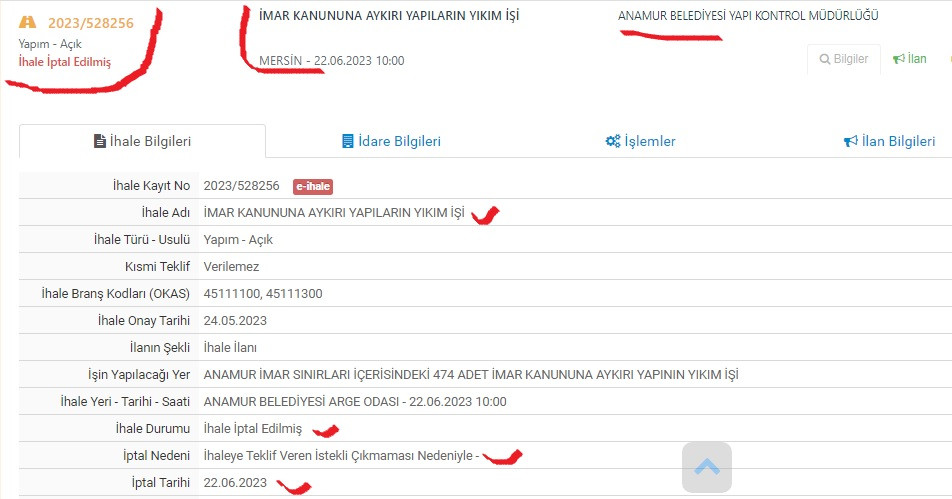
Task: Click the green megaphone İlan icon
Action: coord(899,59)
